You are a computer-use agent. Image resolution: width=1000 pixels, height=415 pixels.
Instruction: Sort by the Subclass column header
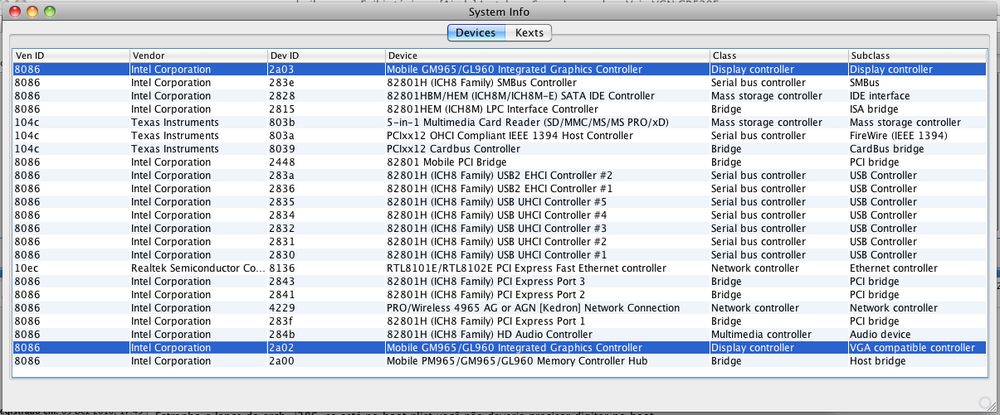[x=916, y=56]
